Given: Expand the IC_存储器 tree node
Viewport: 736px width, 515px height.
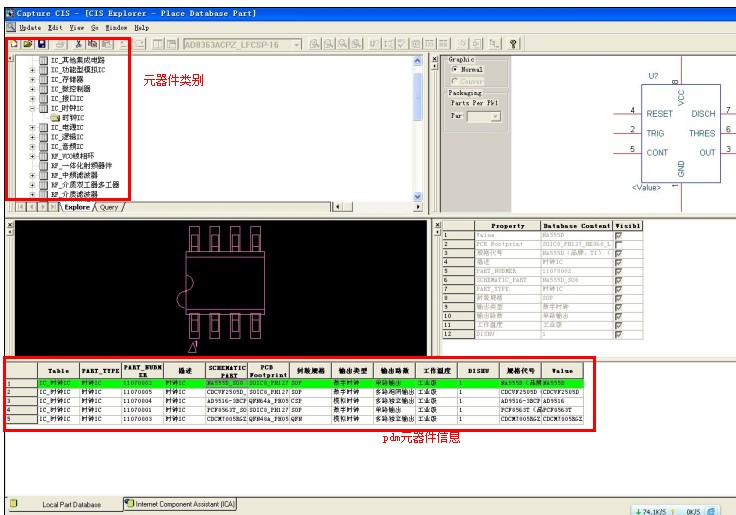Looking at the screenshot, I should pyautogui.click(x=32, y=79).
